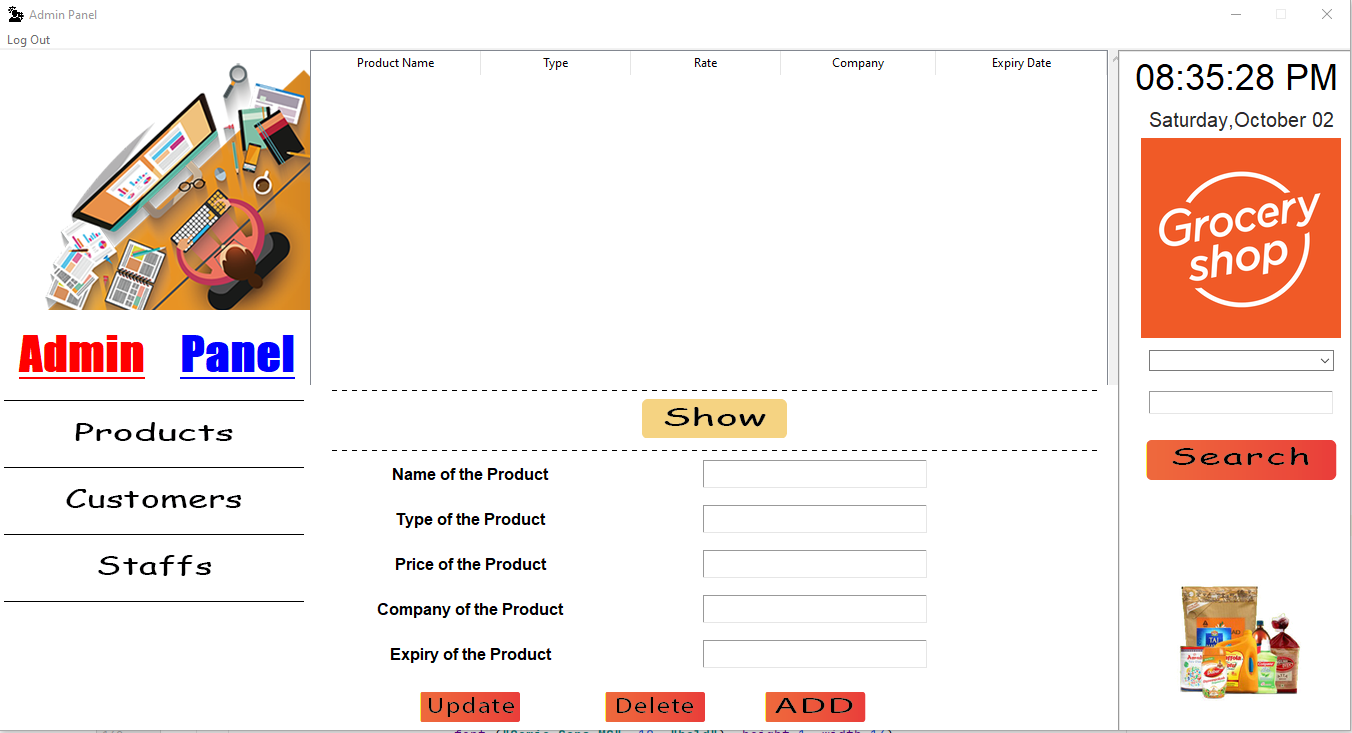Click the 08:35:28 PM clock
Image resolution: width=1352 pixels, height=733 pixels.
(x=1236, y=78)
